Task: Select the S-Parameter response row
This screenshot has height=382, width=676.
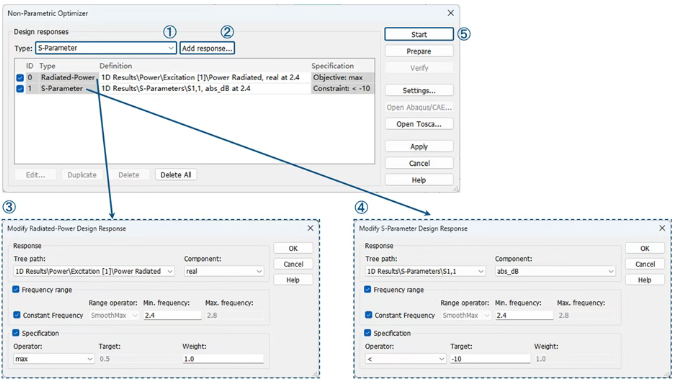Action: 194,88
